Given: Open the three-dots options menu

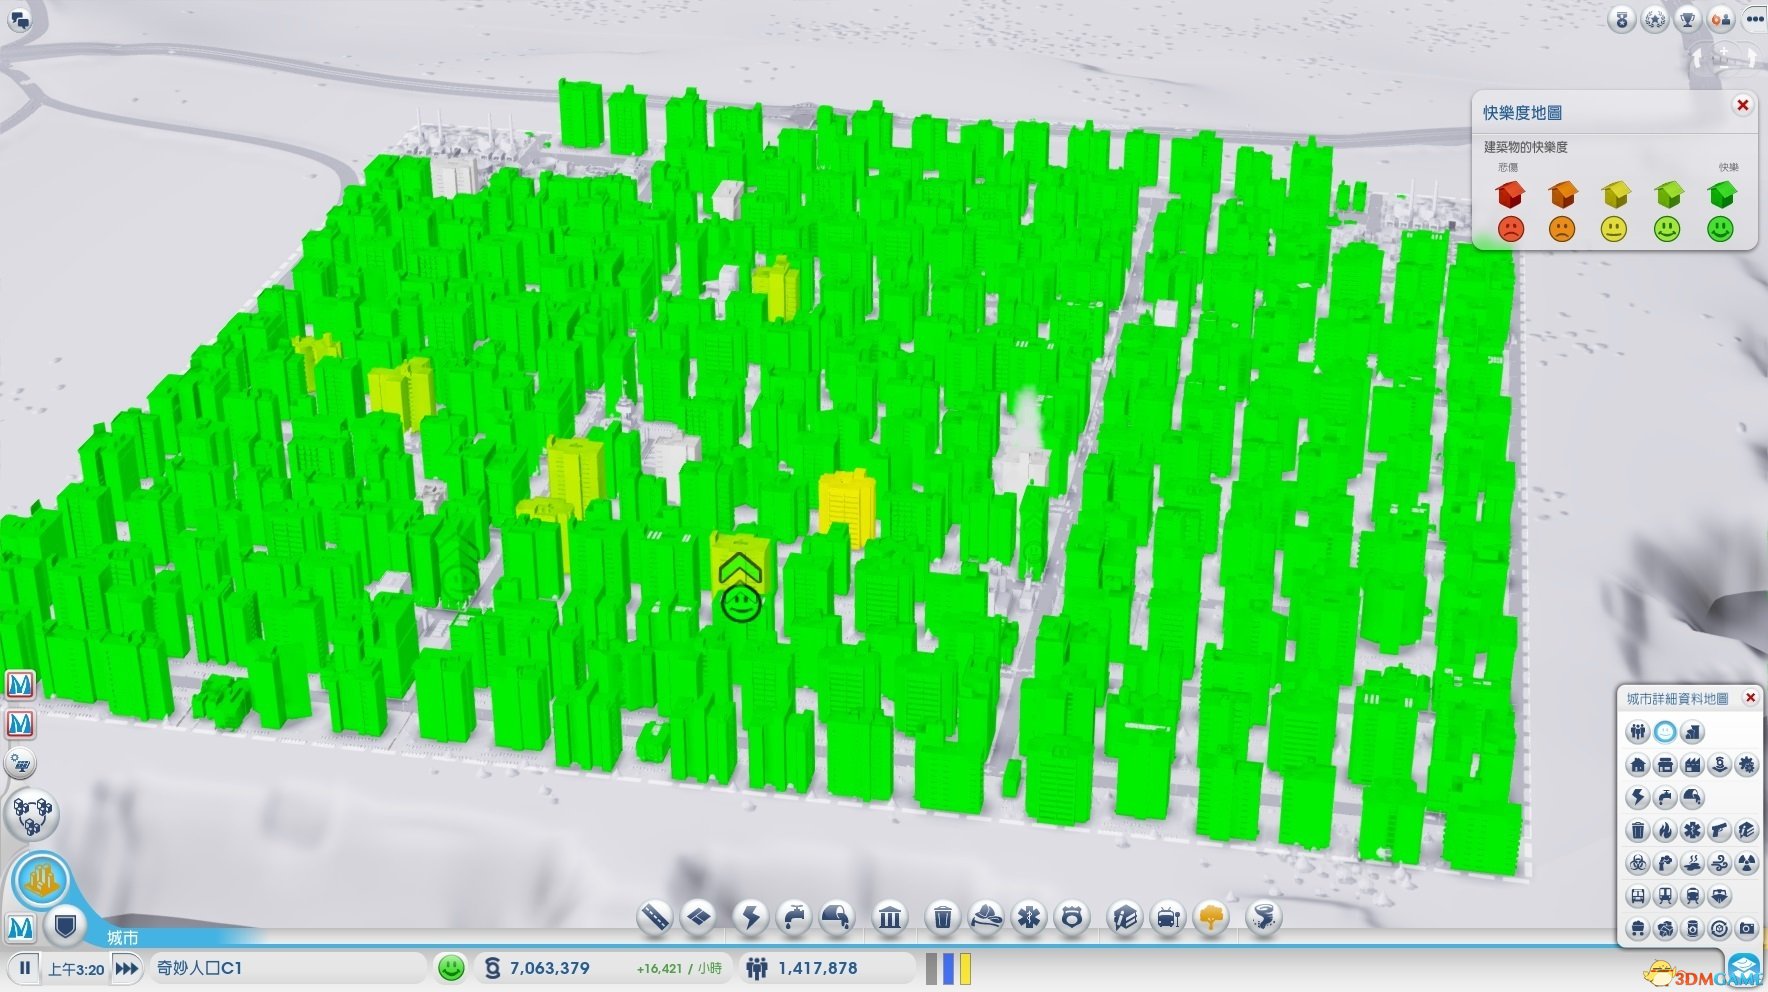Looking at the screenshot, I should coord(1755,19).
